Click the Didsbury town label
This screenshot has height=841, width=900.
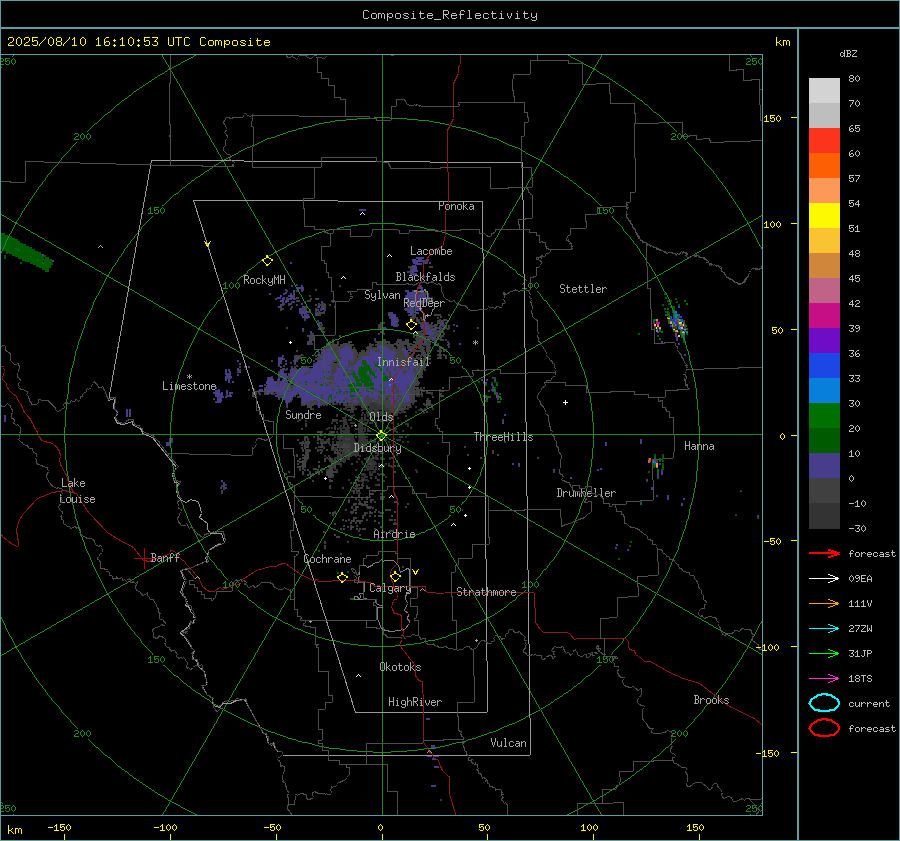(x=377, y=448)
